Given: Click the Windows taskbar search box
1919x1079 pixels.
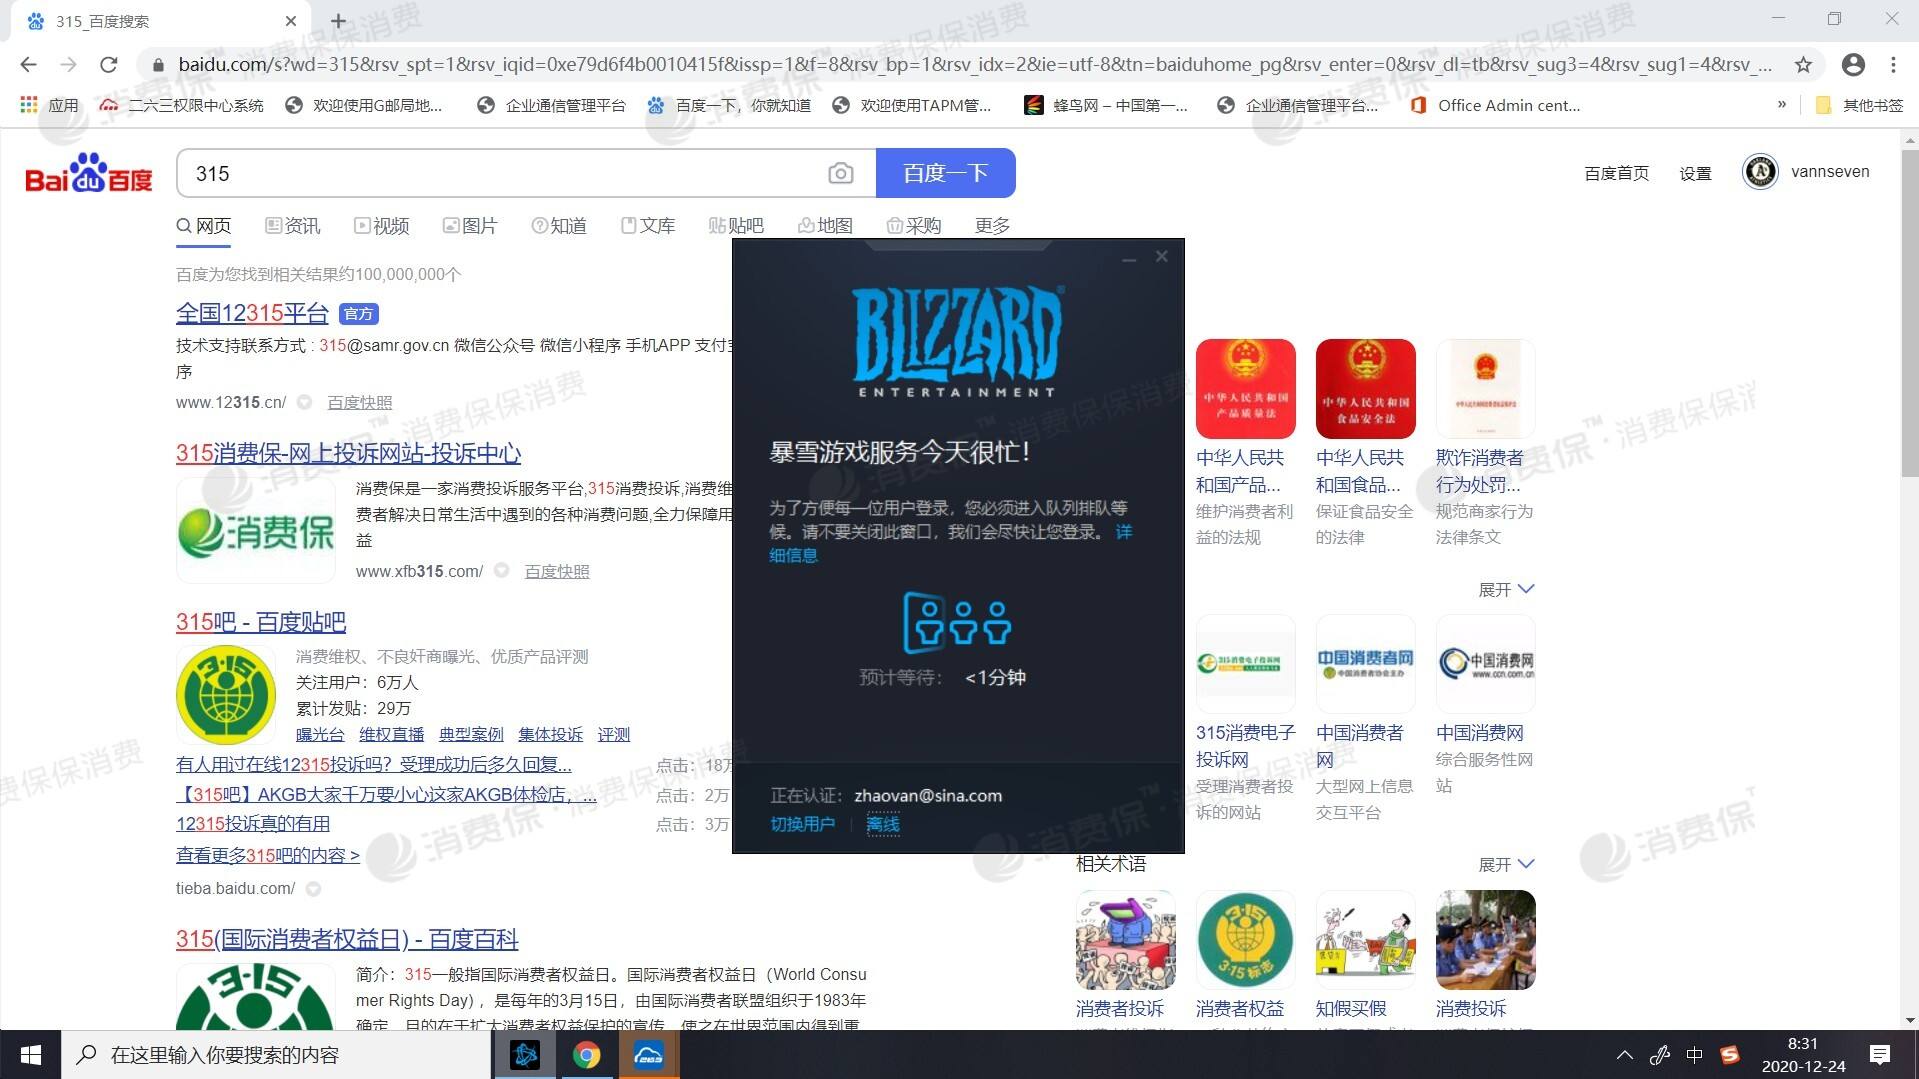Looking at the screenshot, I should (x=277, y=1055).
